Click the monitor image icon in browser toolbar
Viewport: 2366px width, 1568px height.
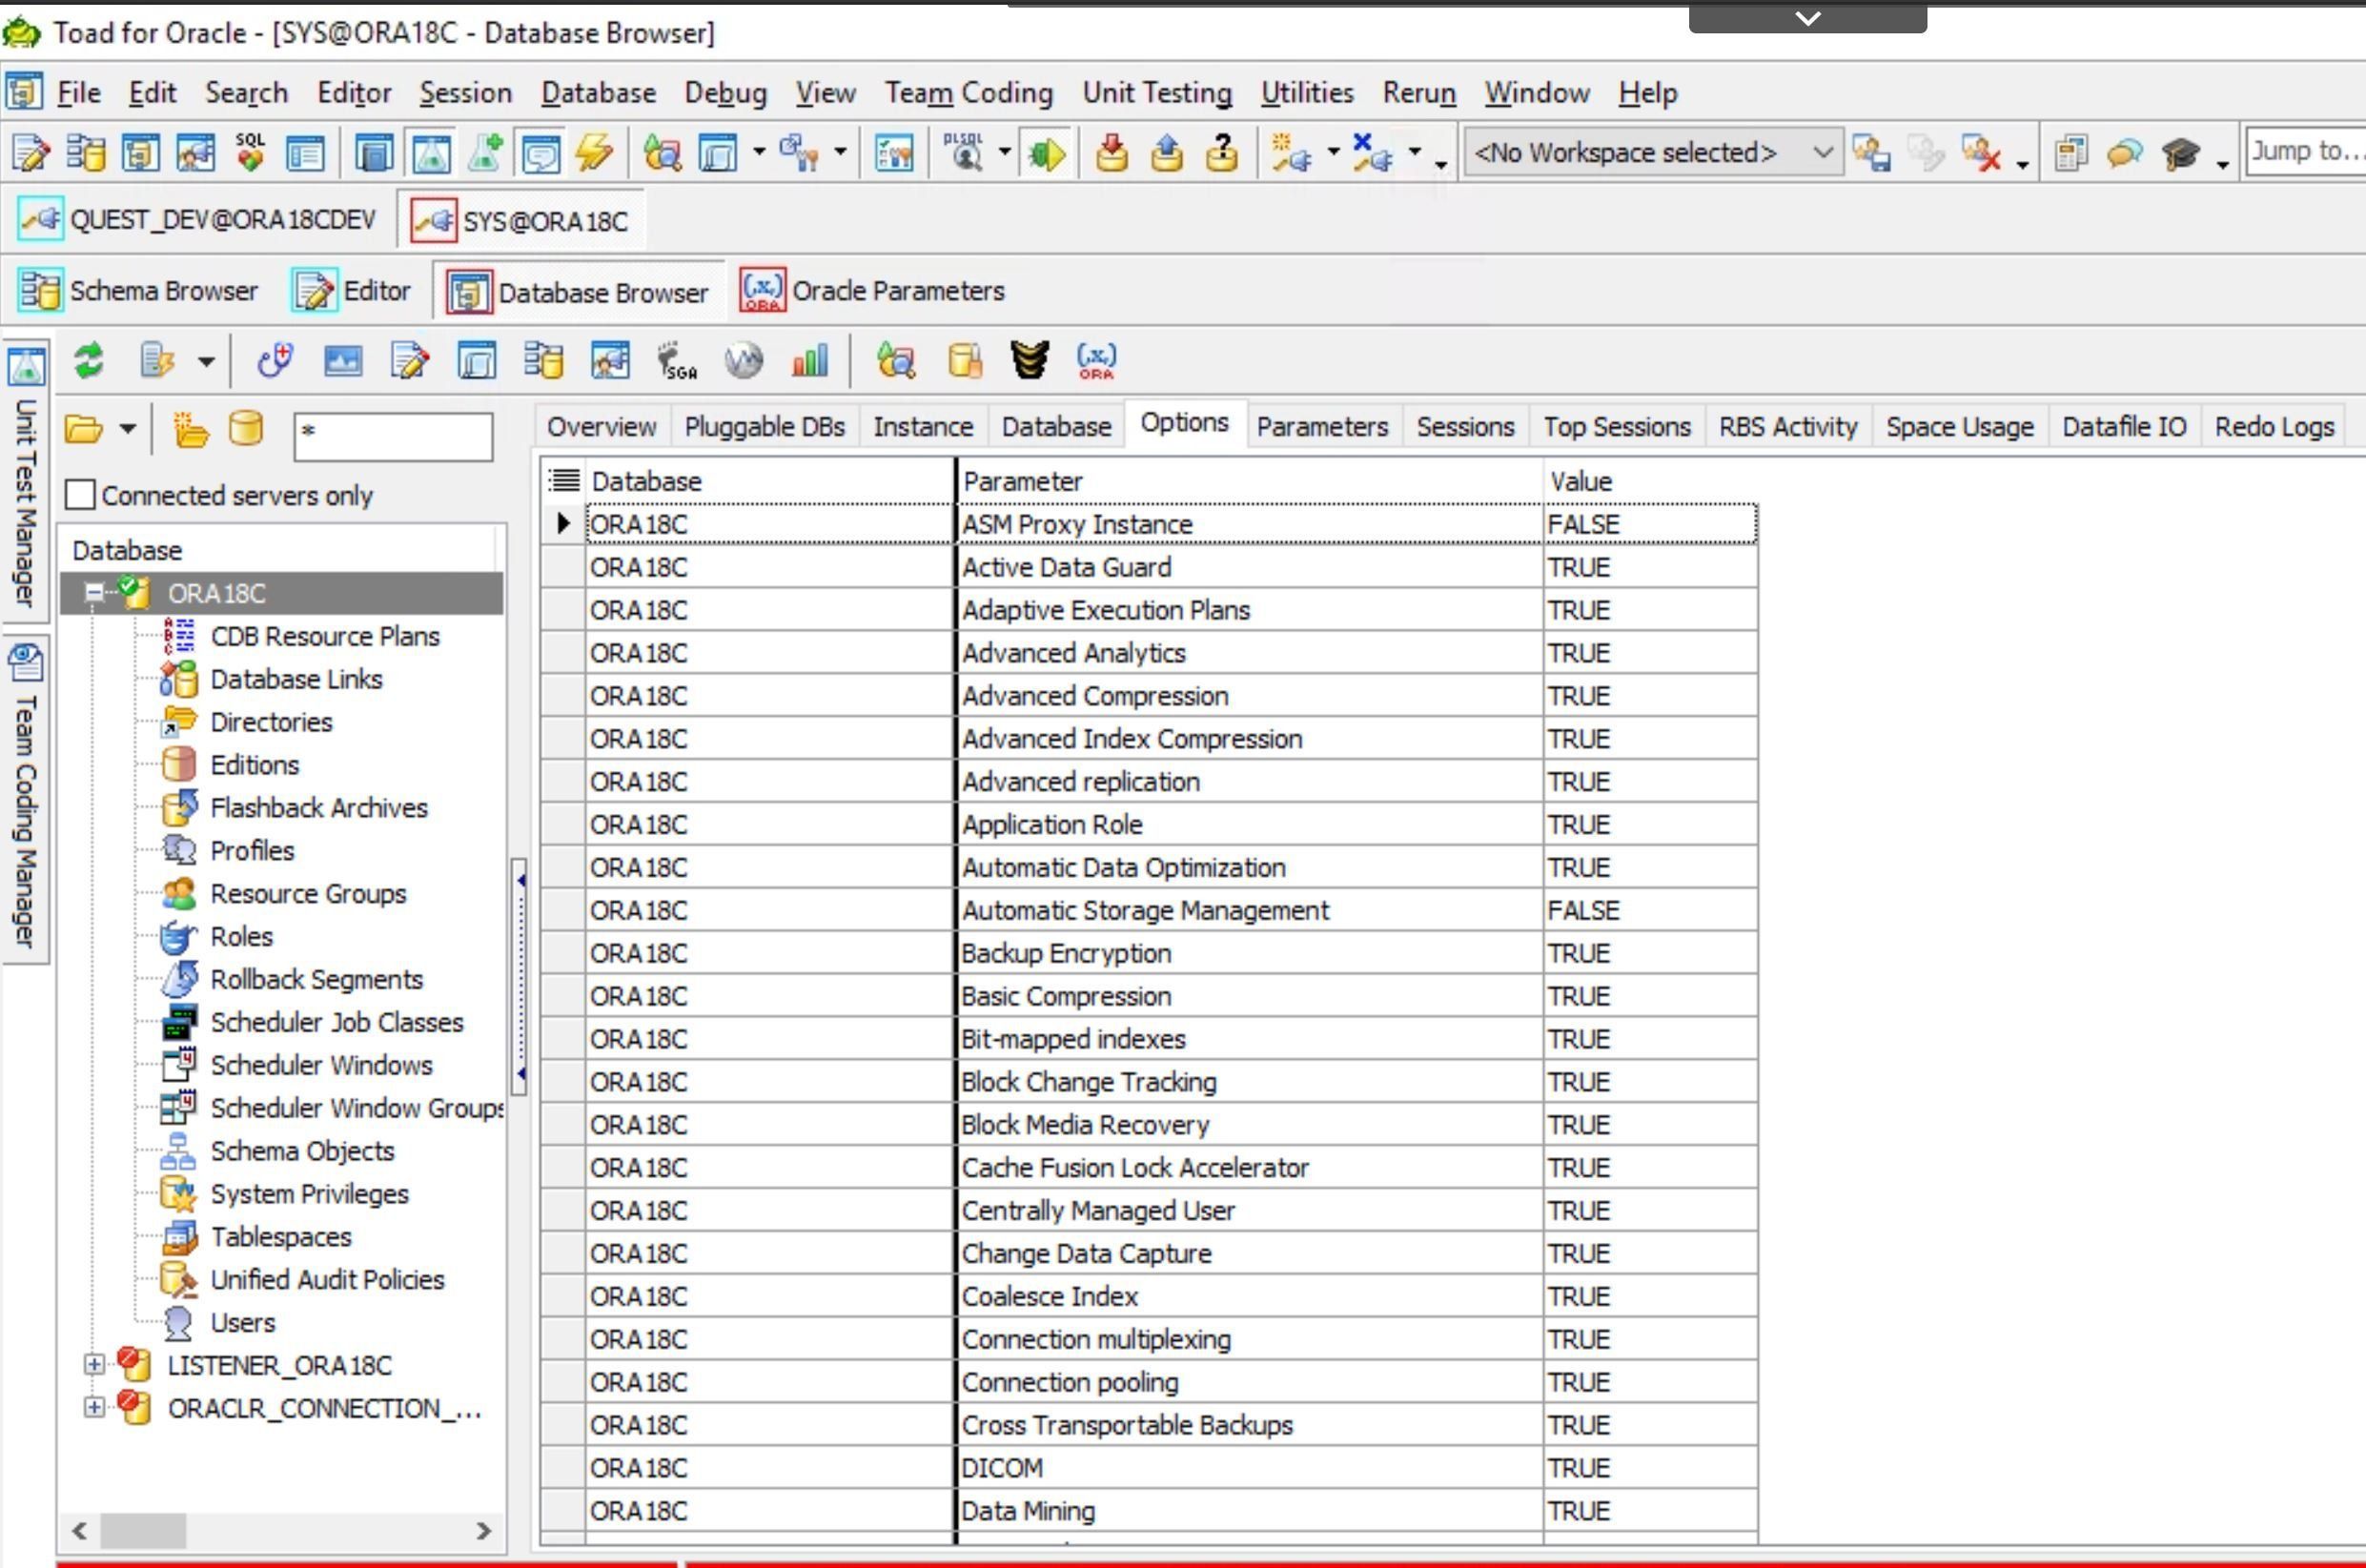(x=343, y=360)
